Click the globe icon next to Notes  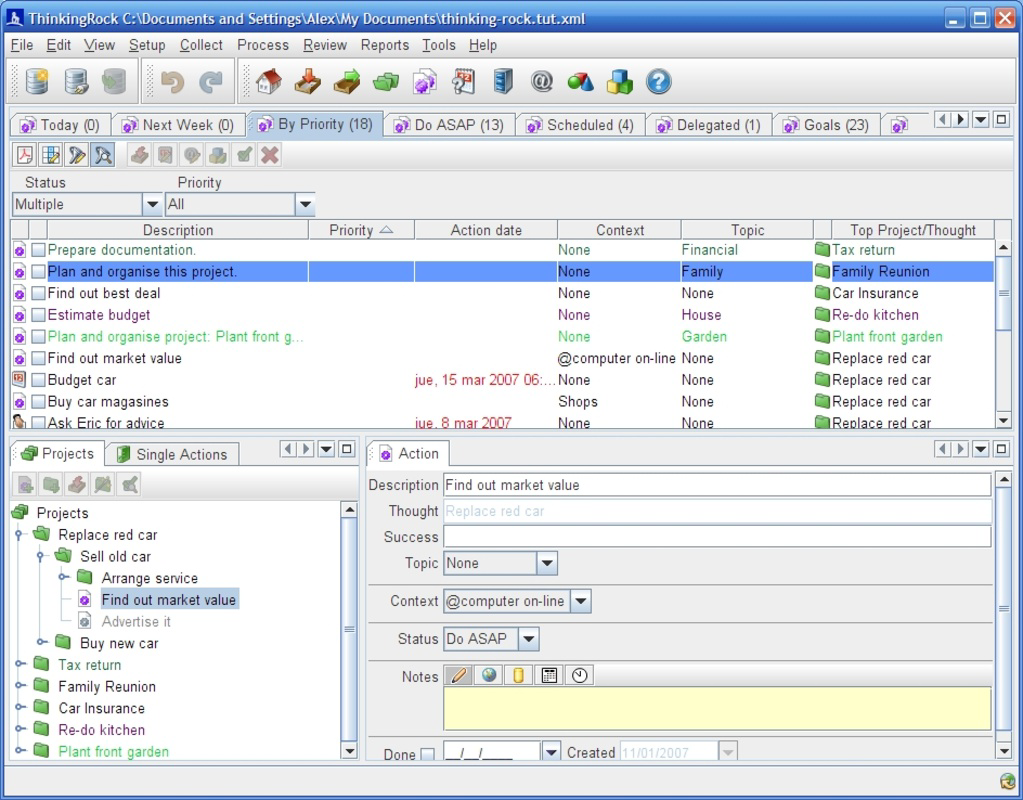point(488,676)
